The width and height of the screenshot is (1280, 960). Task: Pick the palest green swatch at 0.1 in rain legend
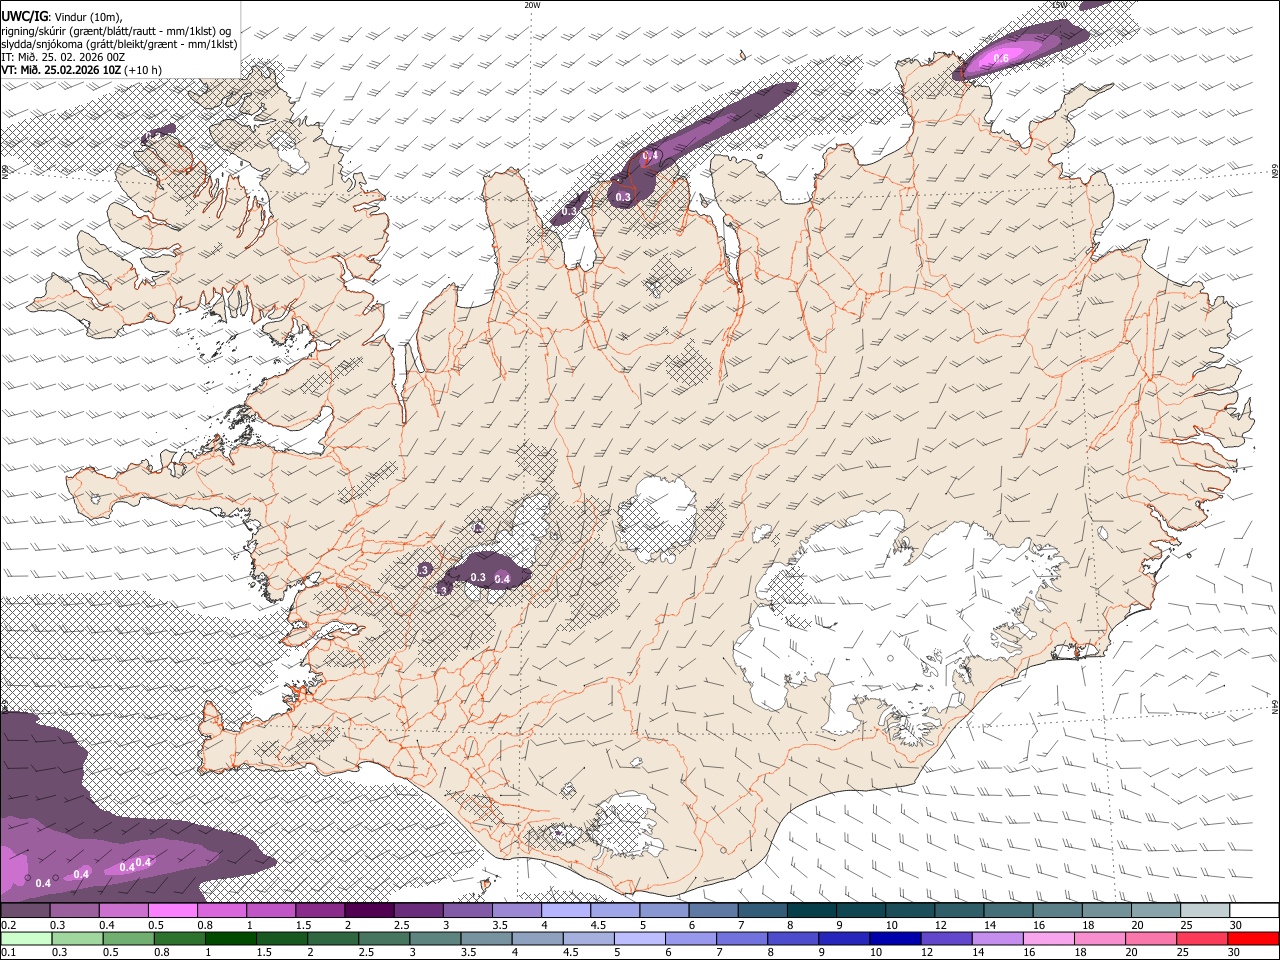26,938
